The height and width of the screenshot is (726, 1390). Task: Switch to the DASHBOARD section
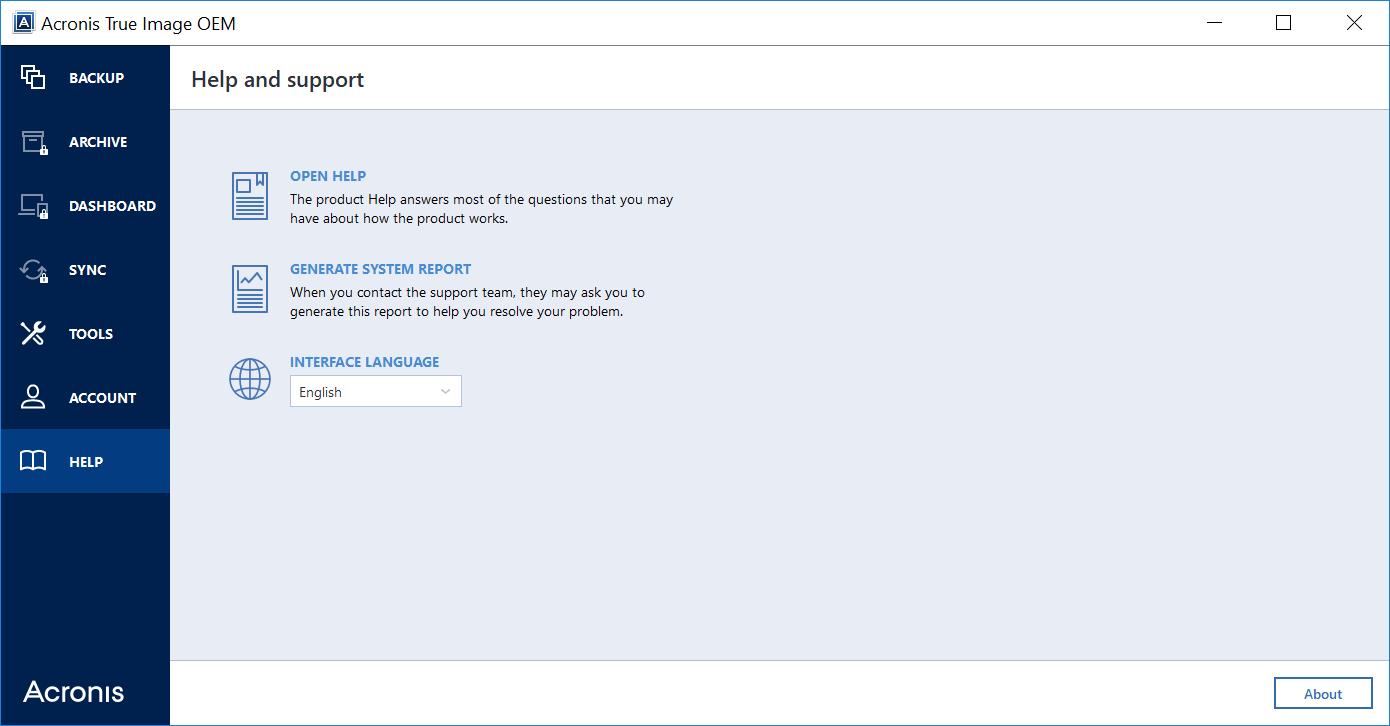pyautogui.click(x=111, y=206)
